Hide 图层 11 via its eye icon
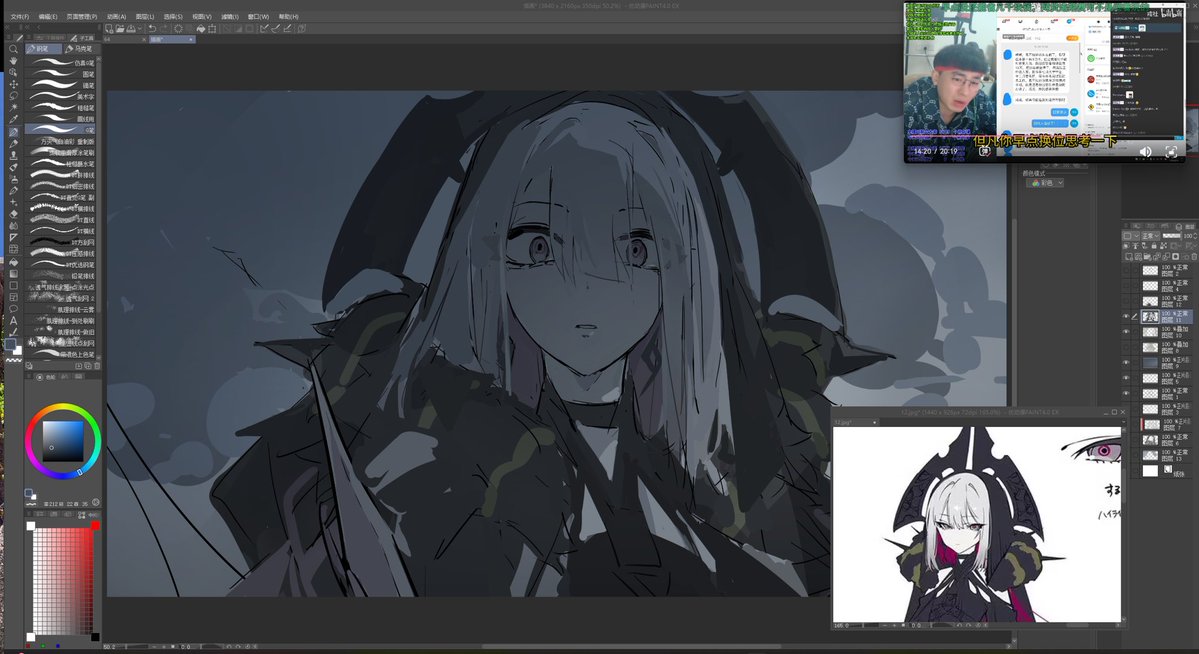The width and height of the screenshot is (1199, 654). 1126,316
